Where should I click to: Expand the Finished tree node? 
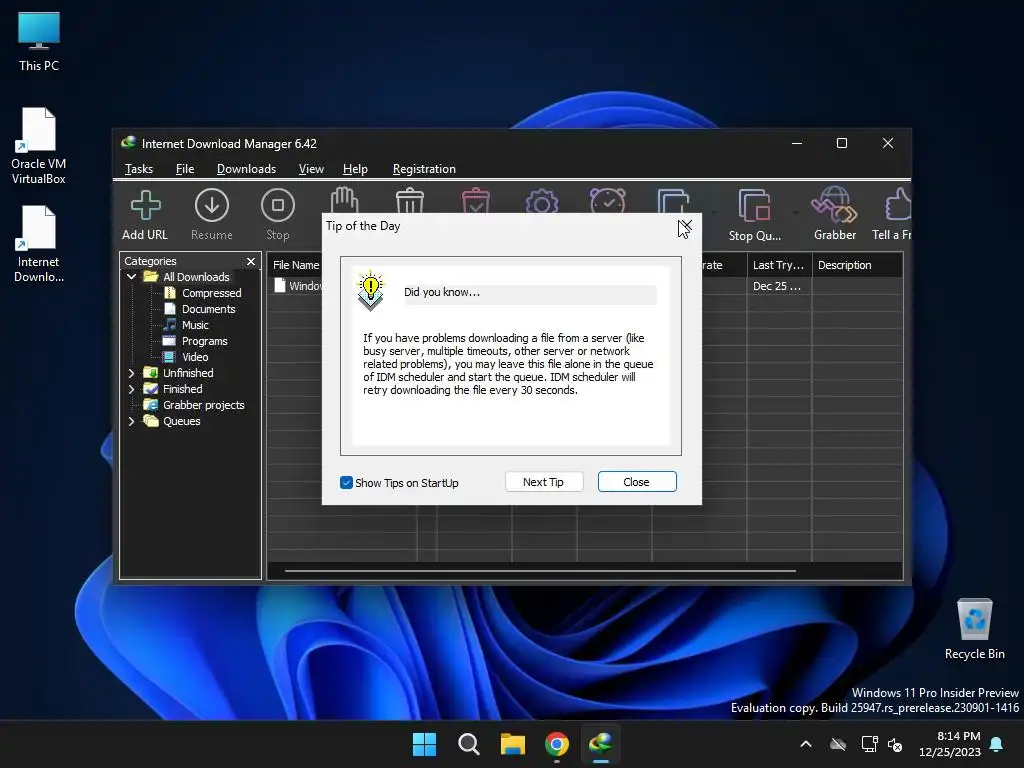click(x=131, y=389)
